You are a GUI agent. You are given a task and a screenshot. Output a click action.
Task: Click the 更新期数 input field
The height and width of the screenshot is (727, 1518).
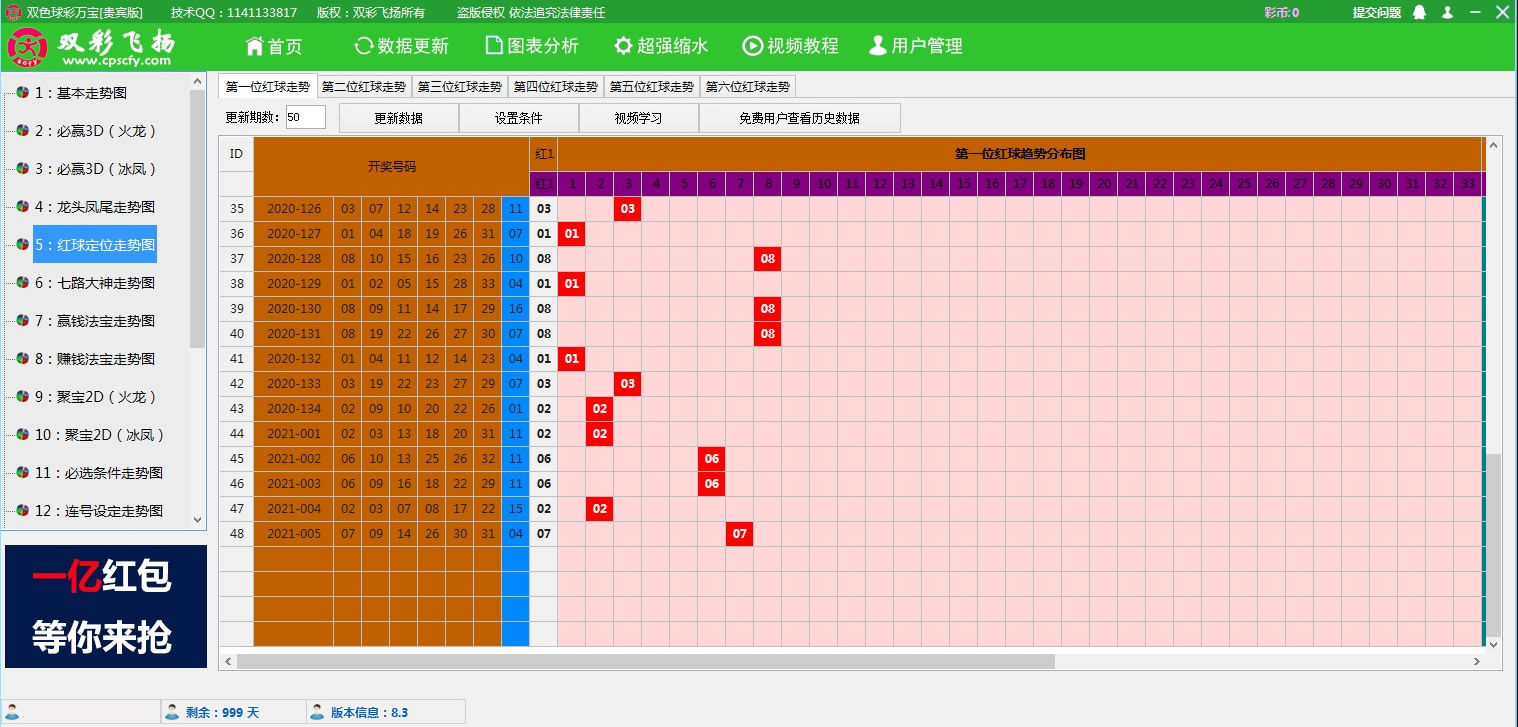(x=305, y=117)
